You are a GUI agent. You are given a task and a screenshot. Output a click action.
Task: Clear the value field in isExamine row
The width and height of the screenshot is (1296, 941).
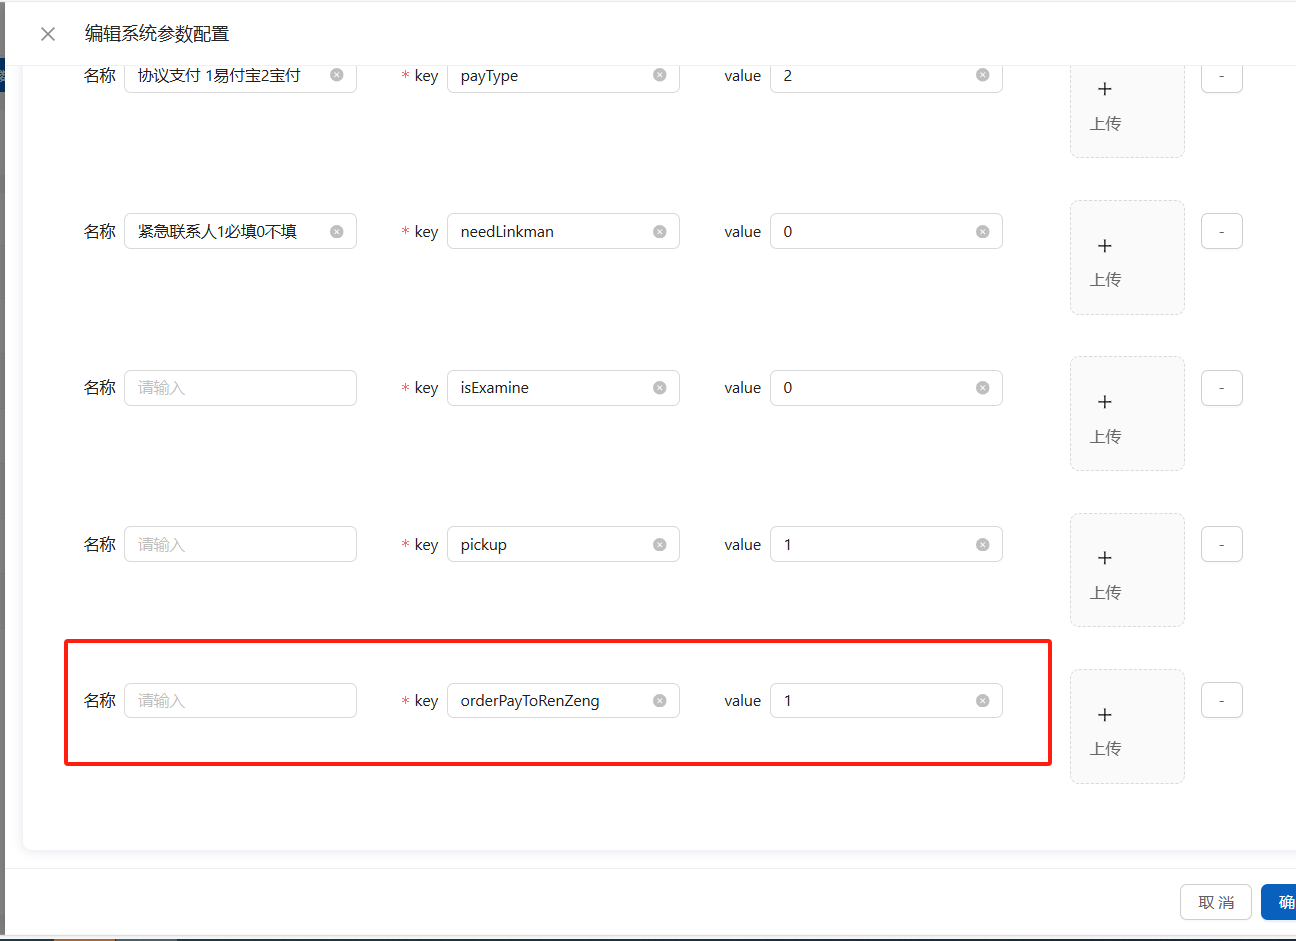click(x=983, y=388)
